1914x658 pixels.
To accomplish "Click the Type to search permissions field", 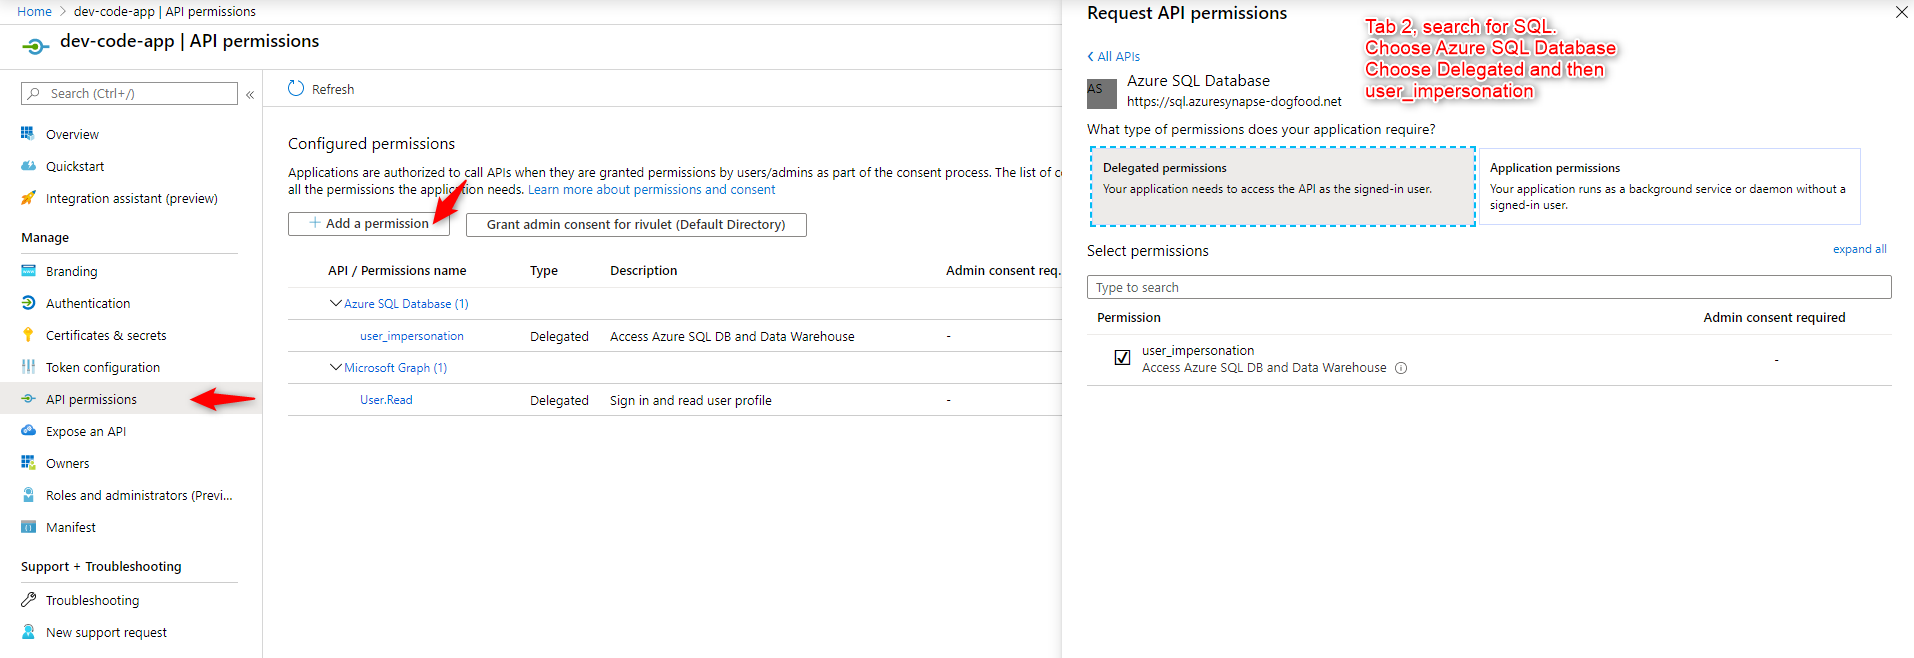I will pos(1489,287).
